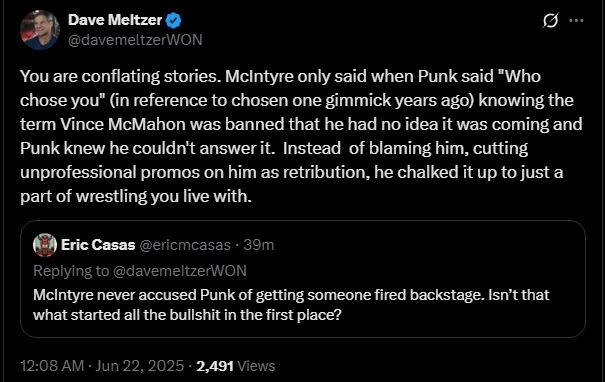Open Dave Meltzer display name link

coord(115,20)
